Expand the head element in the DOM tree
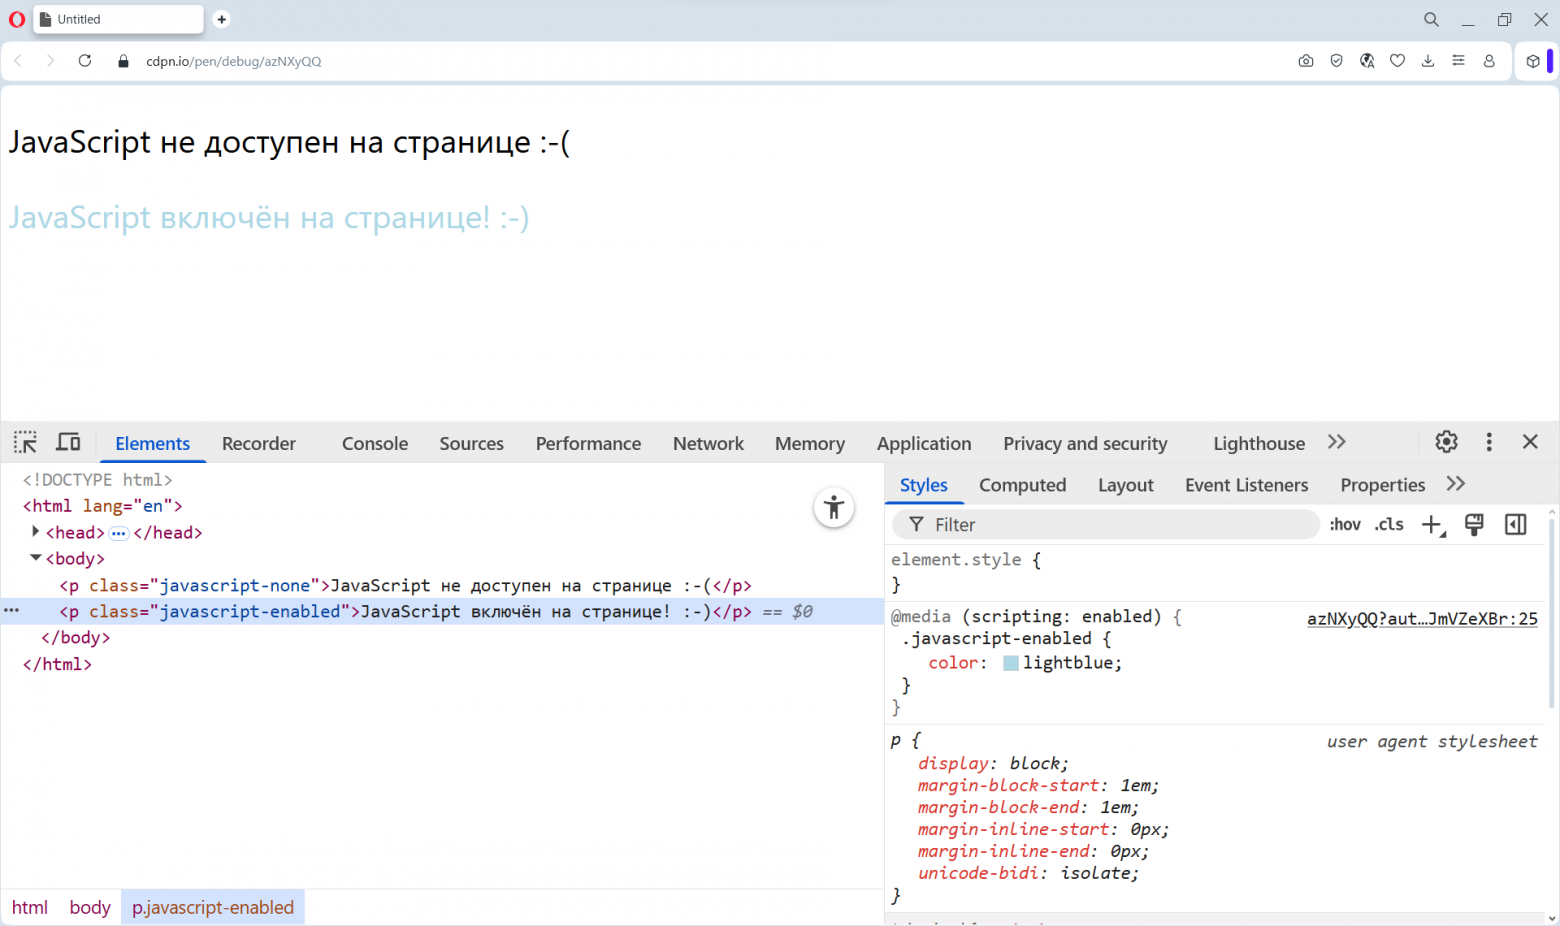Viewport: 1560px width, 926px height. coord(36,532)
